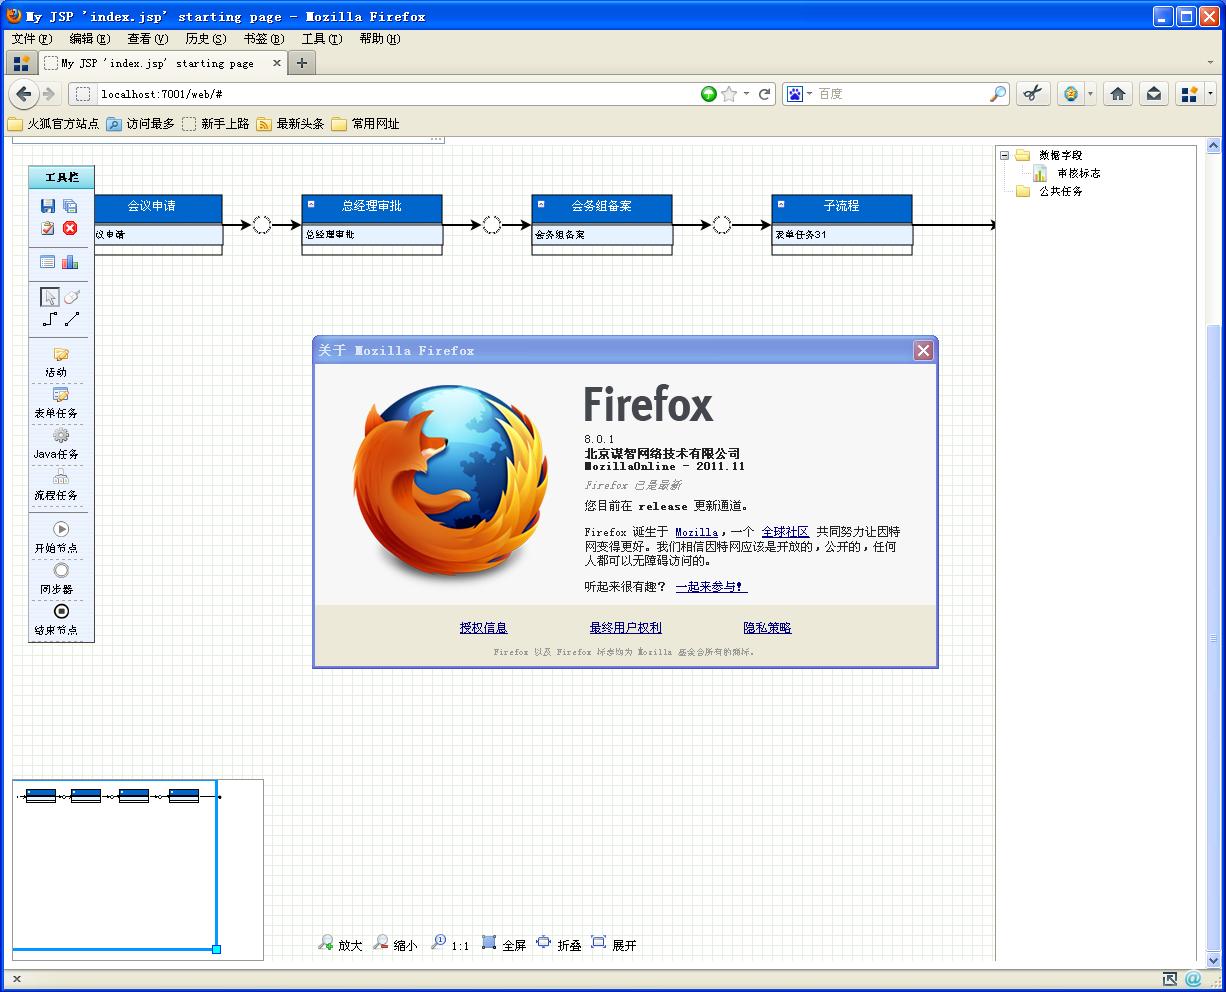Close the 关于 Mozilla Firefox dialog
This screenshot has height=992, width=1226.
click(923, 350)
